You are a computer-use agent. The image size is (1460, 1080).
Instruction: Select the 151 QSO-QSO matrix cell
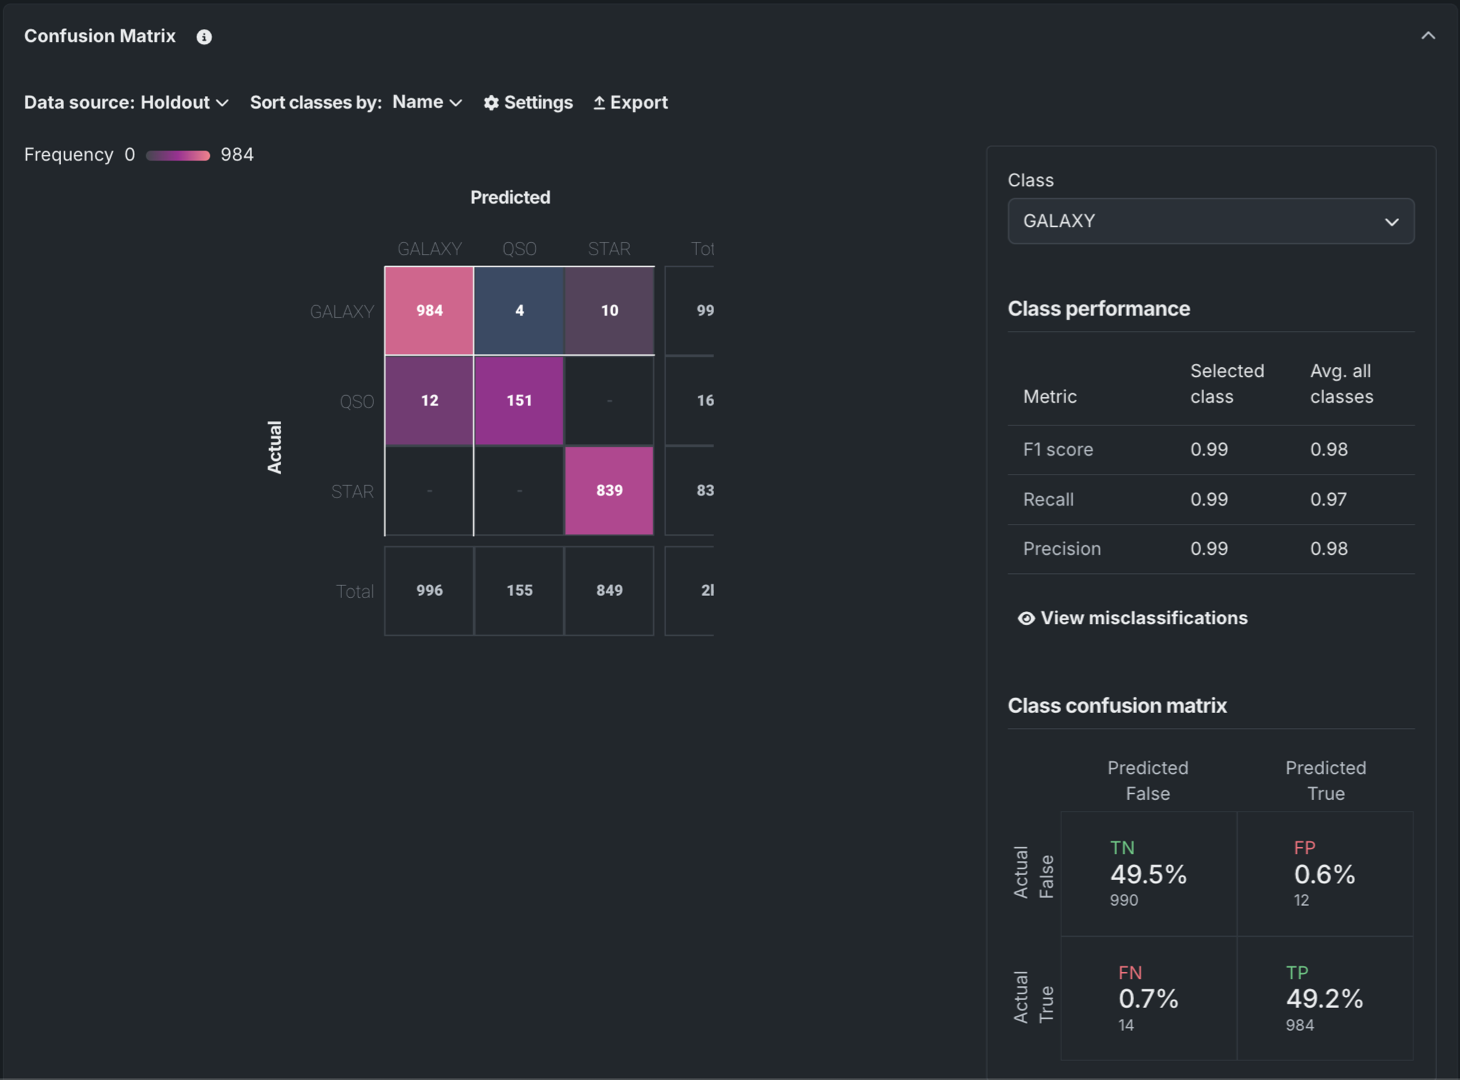coord(519,401)
